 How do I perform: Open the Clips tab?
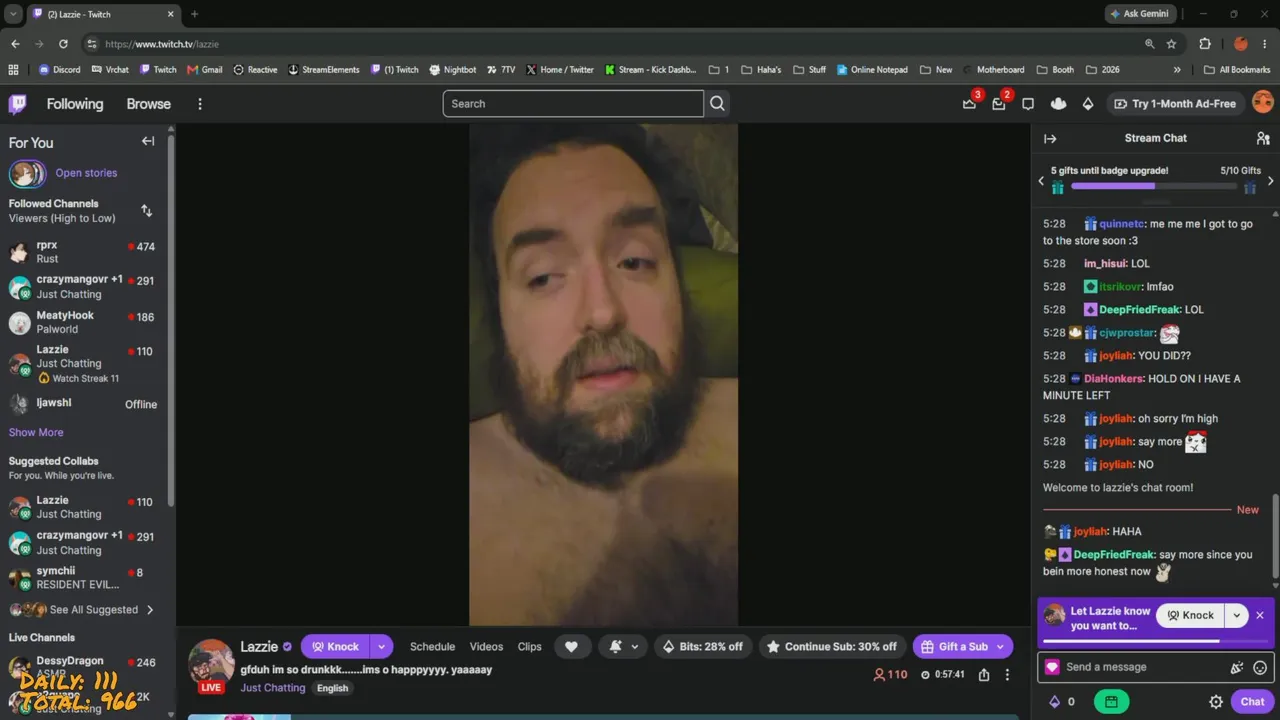(x=530, y=647)
